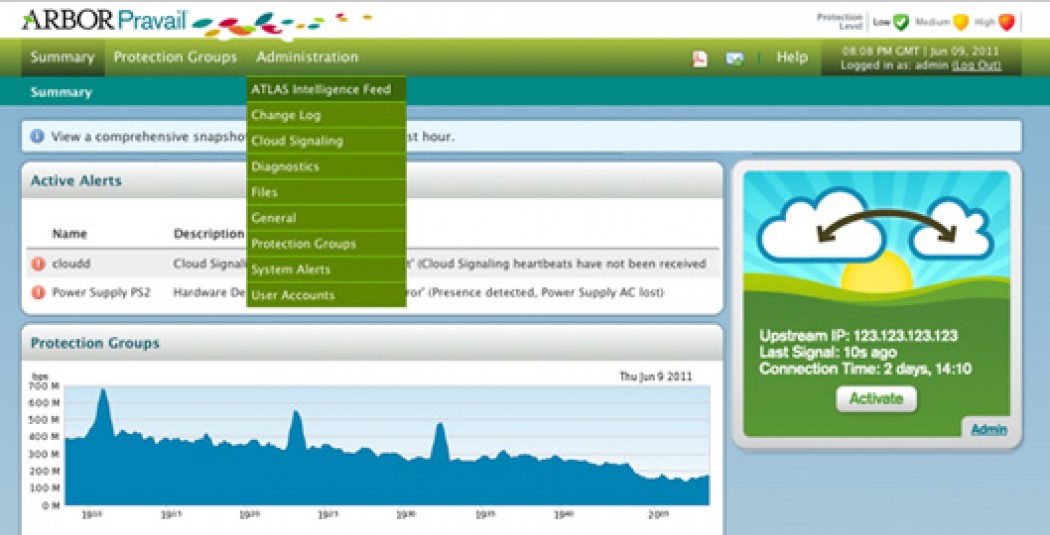Screen dimensions: 1050x535
Task: Open the Admin link in cloud widget
Action: point(988,430)
